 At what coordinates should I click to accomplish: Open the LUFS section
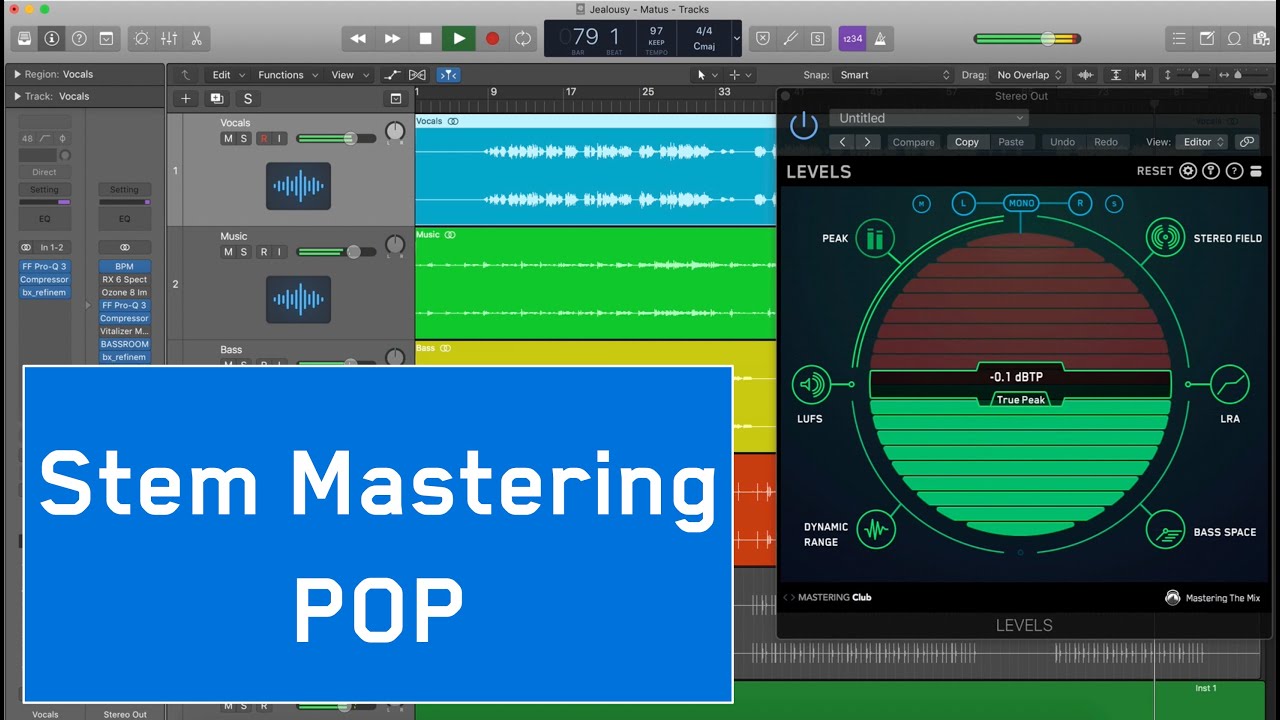click(811, 385)
